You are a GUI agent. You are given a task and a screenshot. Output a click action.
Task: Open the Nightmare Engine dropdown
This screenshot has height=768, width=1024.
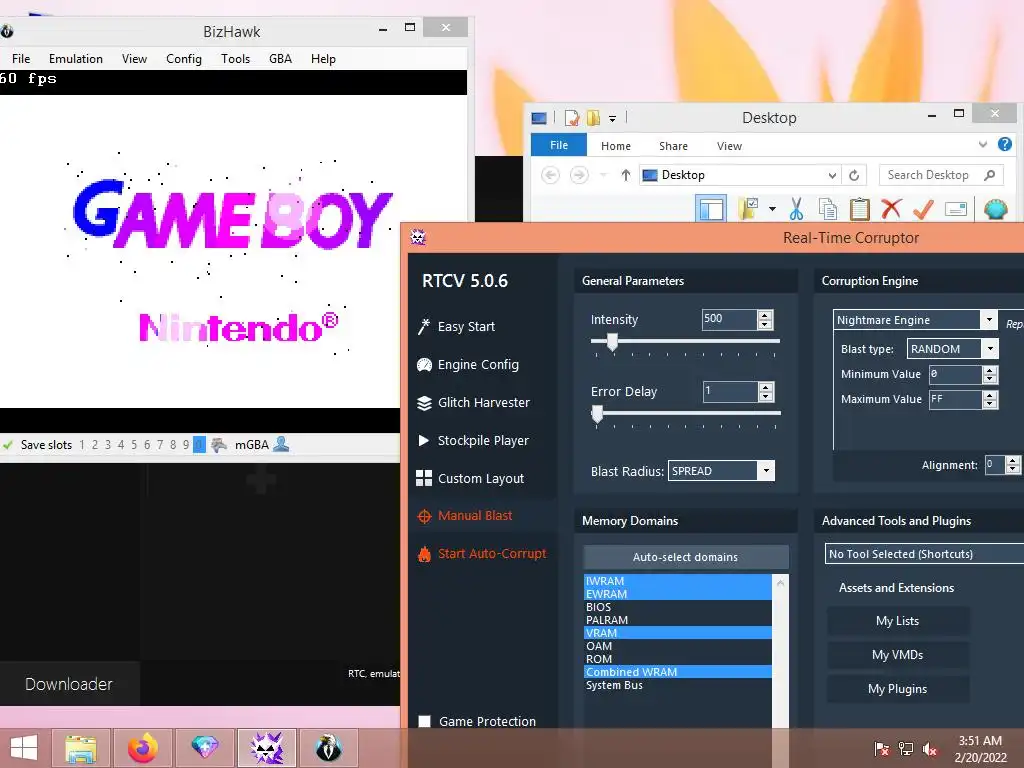[x=989, y=319]
